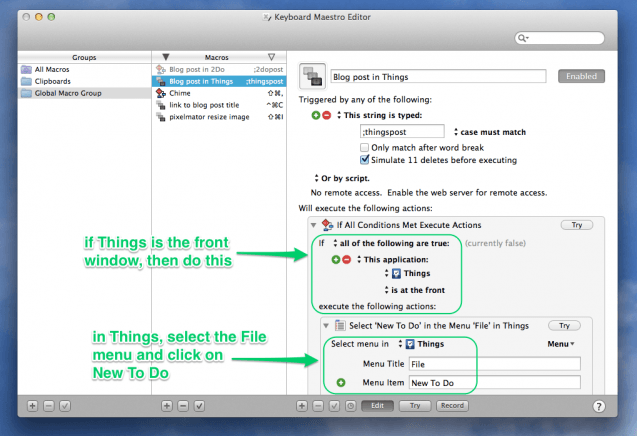Collapse the Select 'New To Do' action
The height and width of the screenshot is (436, 637).
click(x=326, y=326)
